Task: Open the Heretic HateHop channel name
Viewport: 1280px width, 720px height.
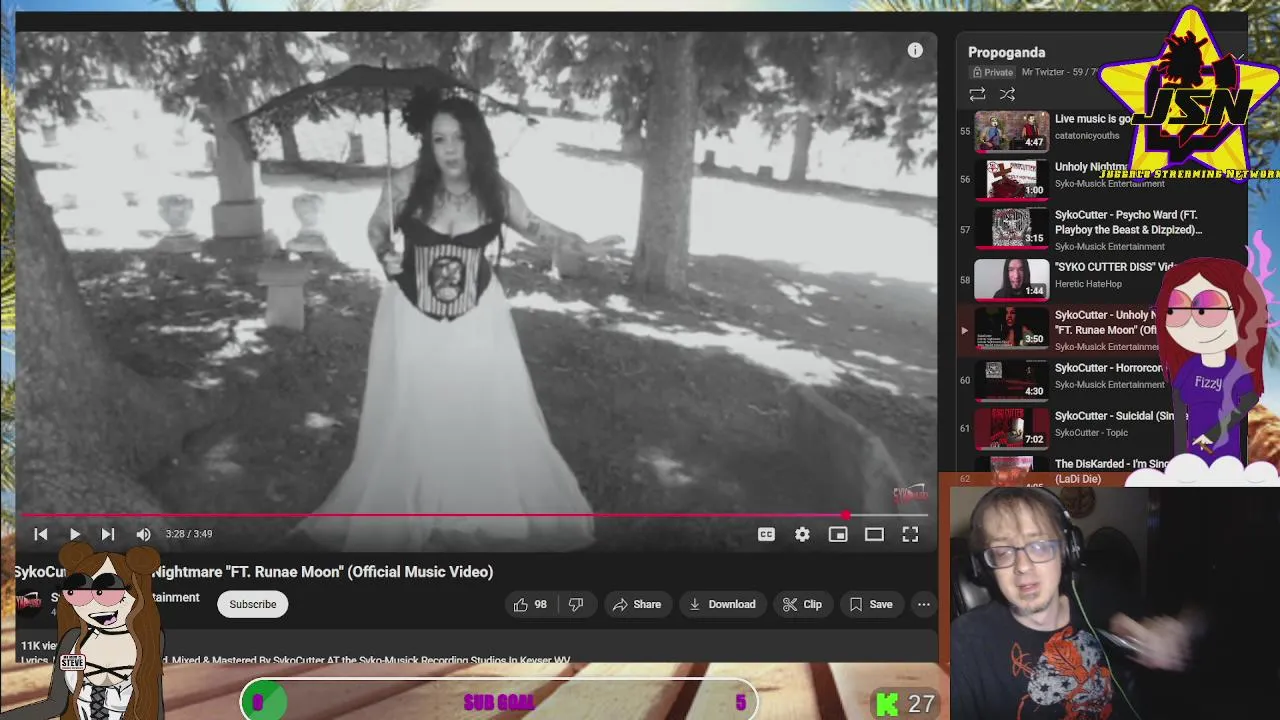Action: click(1088, 284)
